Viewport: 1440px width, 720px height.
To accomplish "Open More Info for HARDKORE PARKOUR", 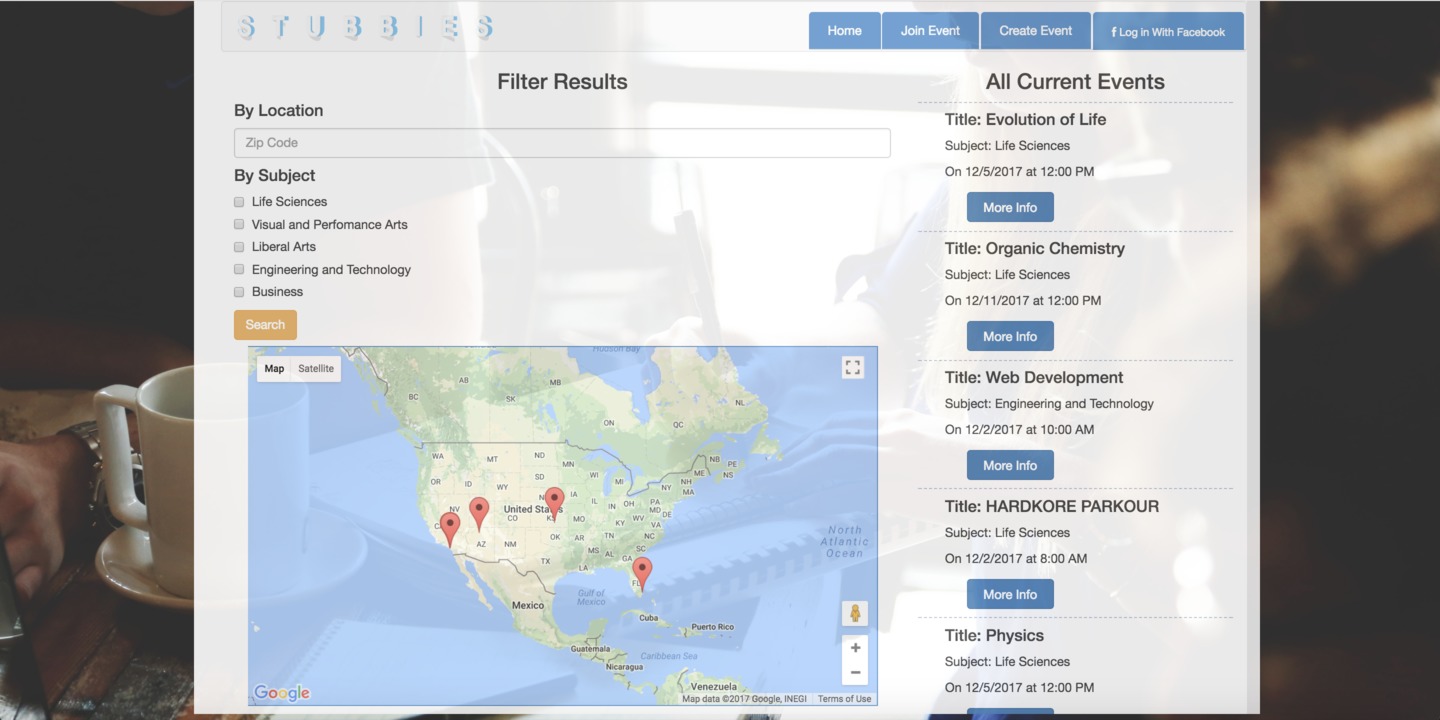I will coord(1010,594).
